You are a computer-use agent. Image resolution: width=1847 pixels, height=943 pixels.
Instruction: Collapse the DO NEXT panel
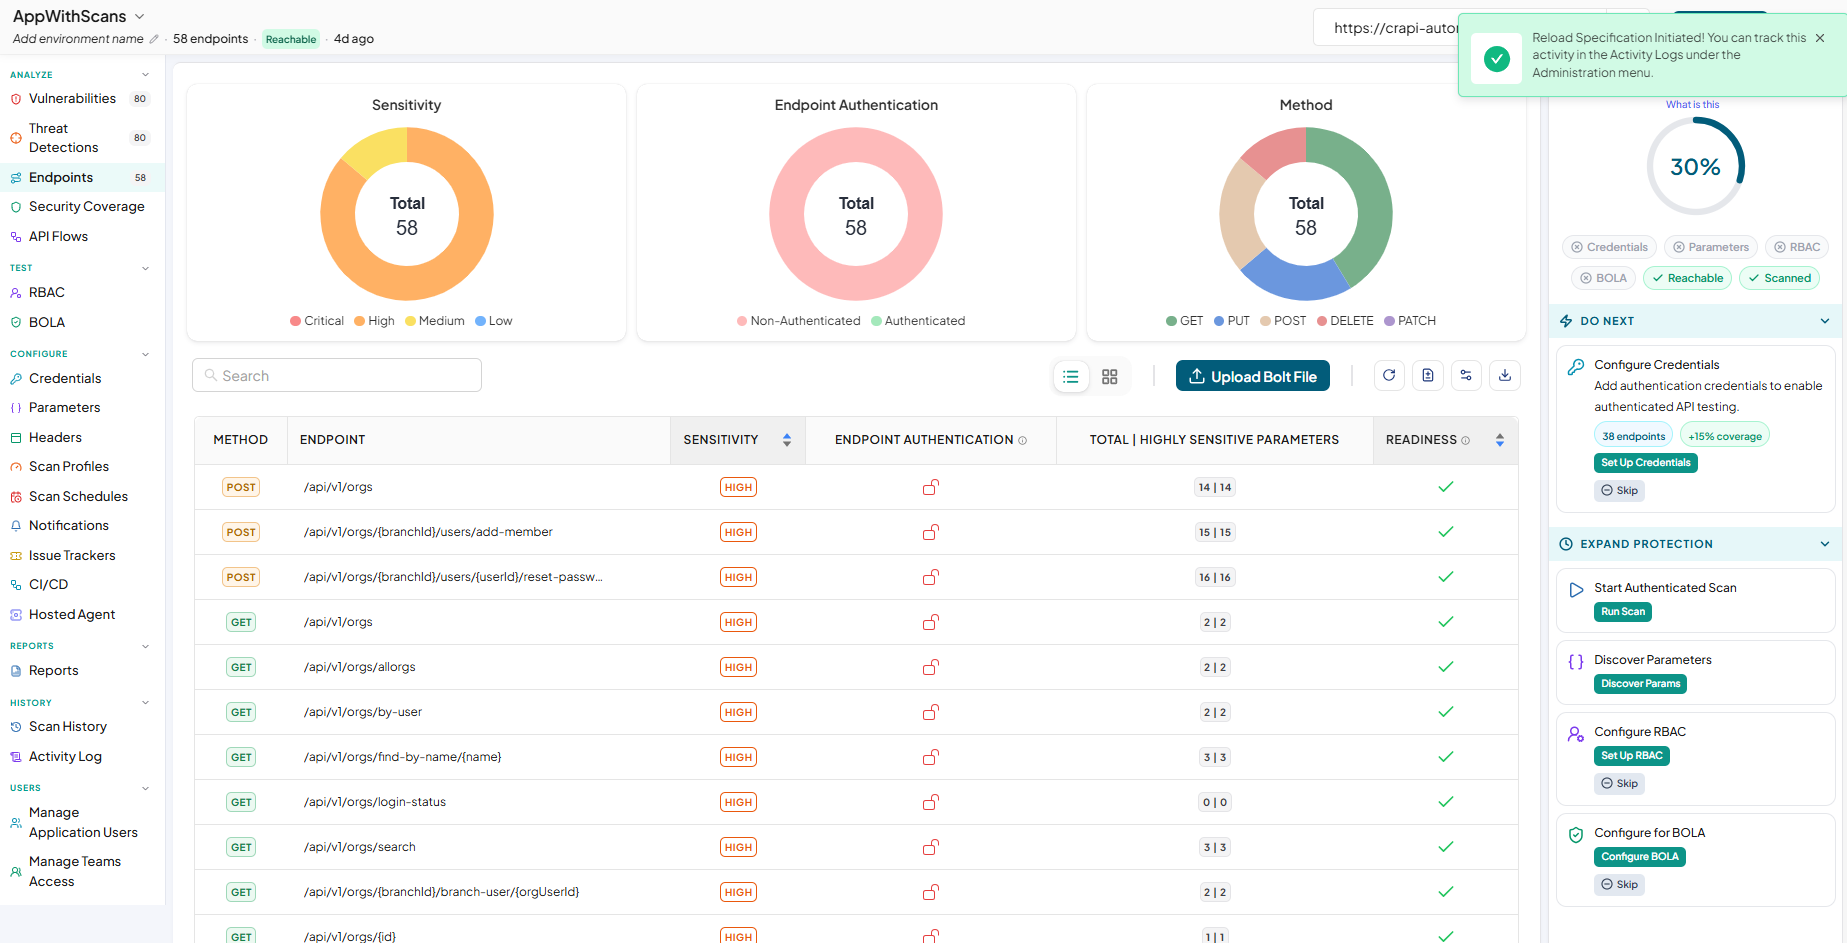pyautogui.click(x=1825, y=321)
